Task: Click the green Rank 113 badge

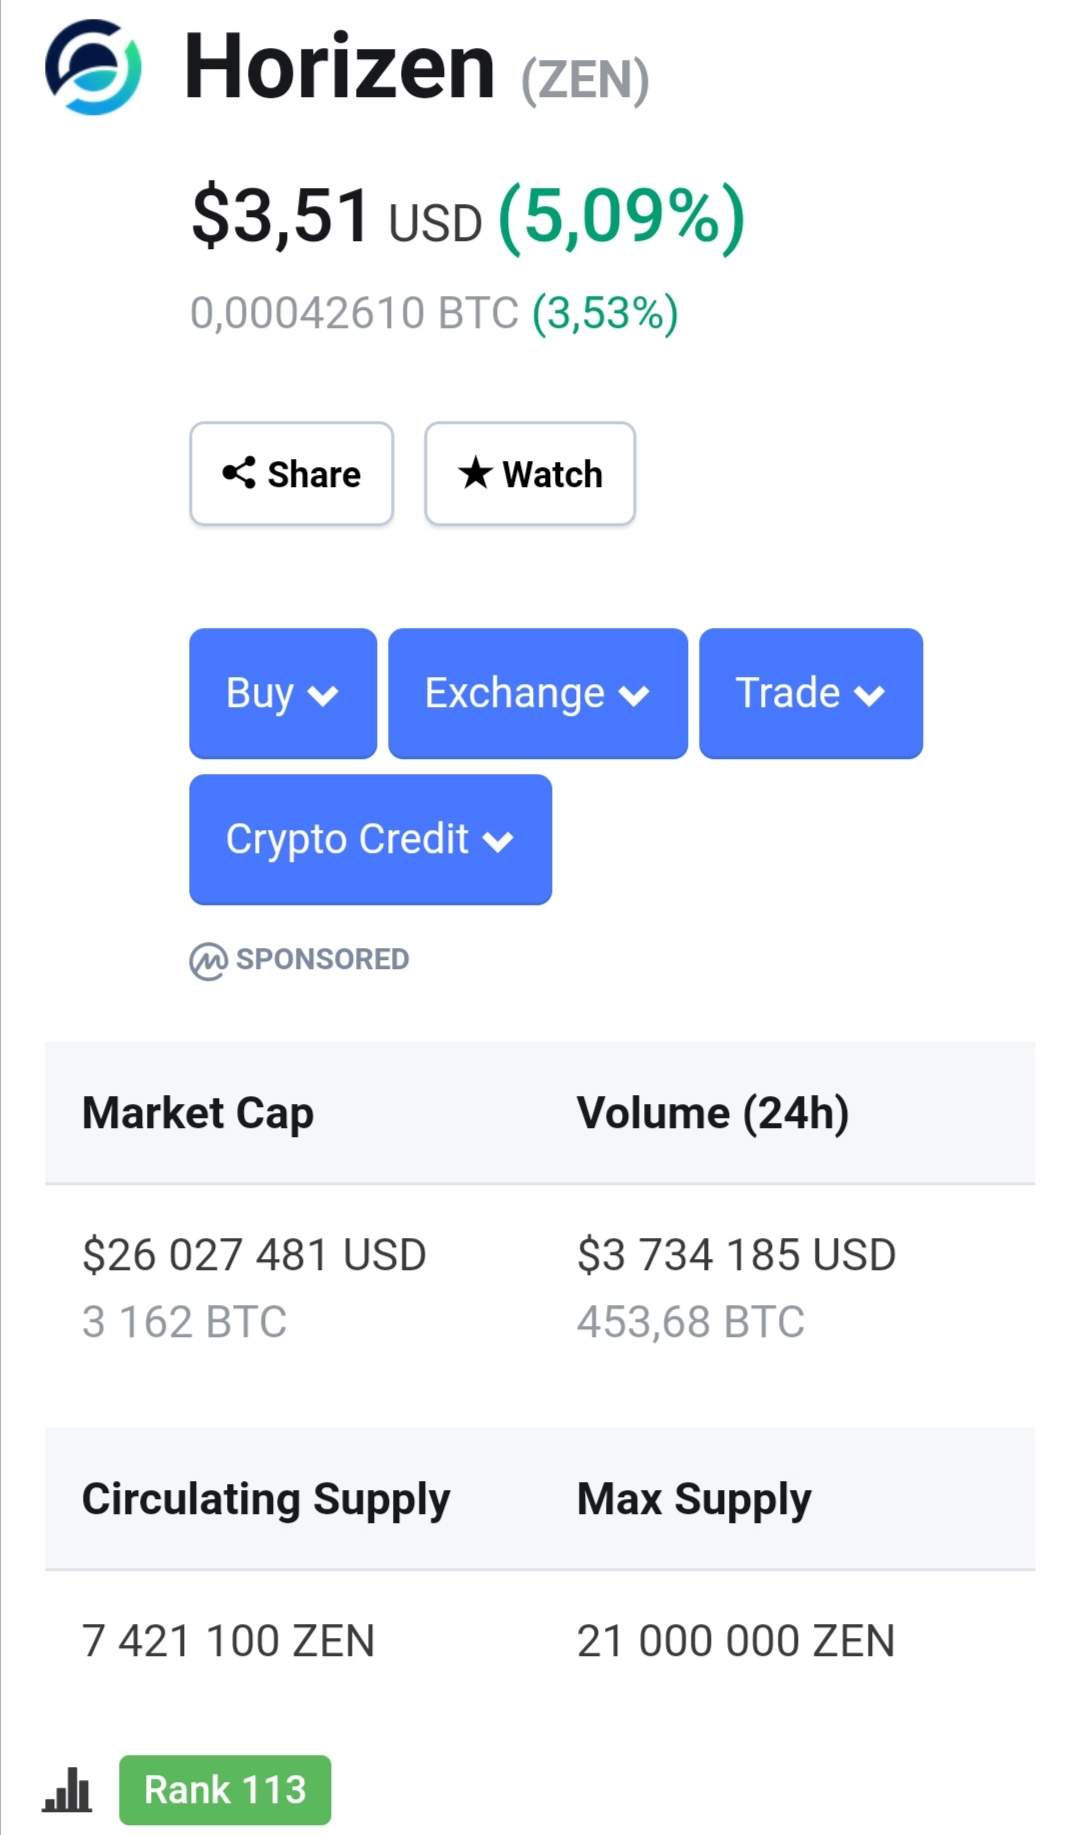Action: pyautogui.click(x=225, y=1789)
